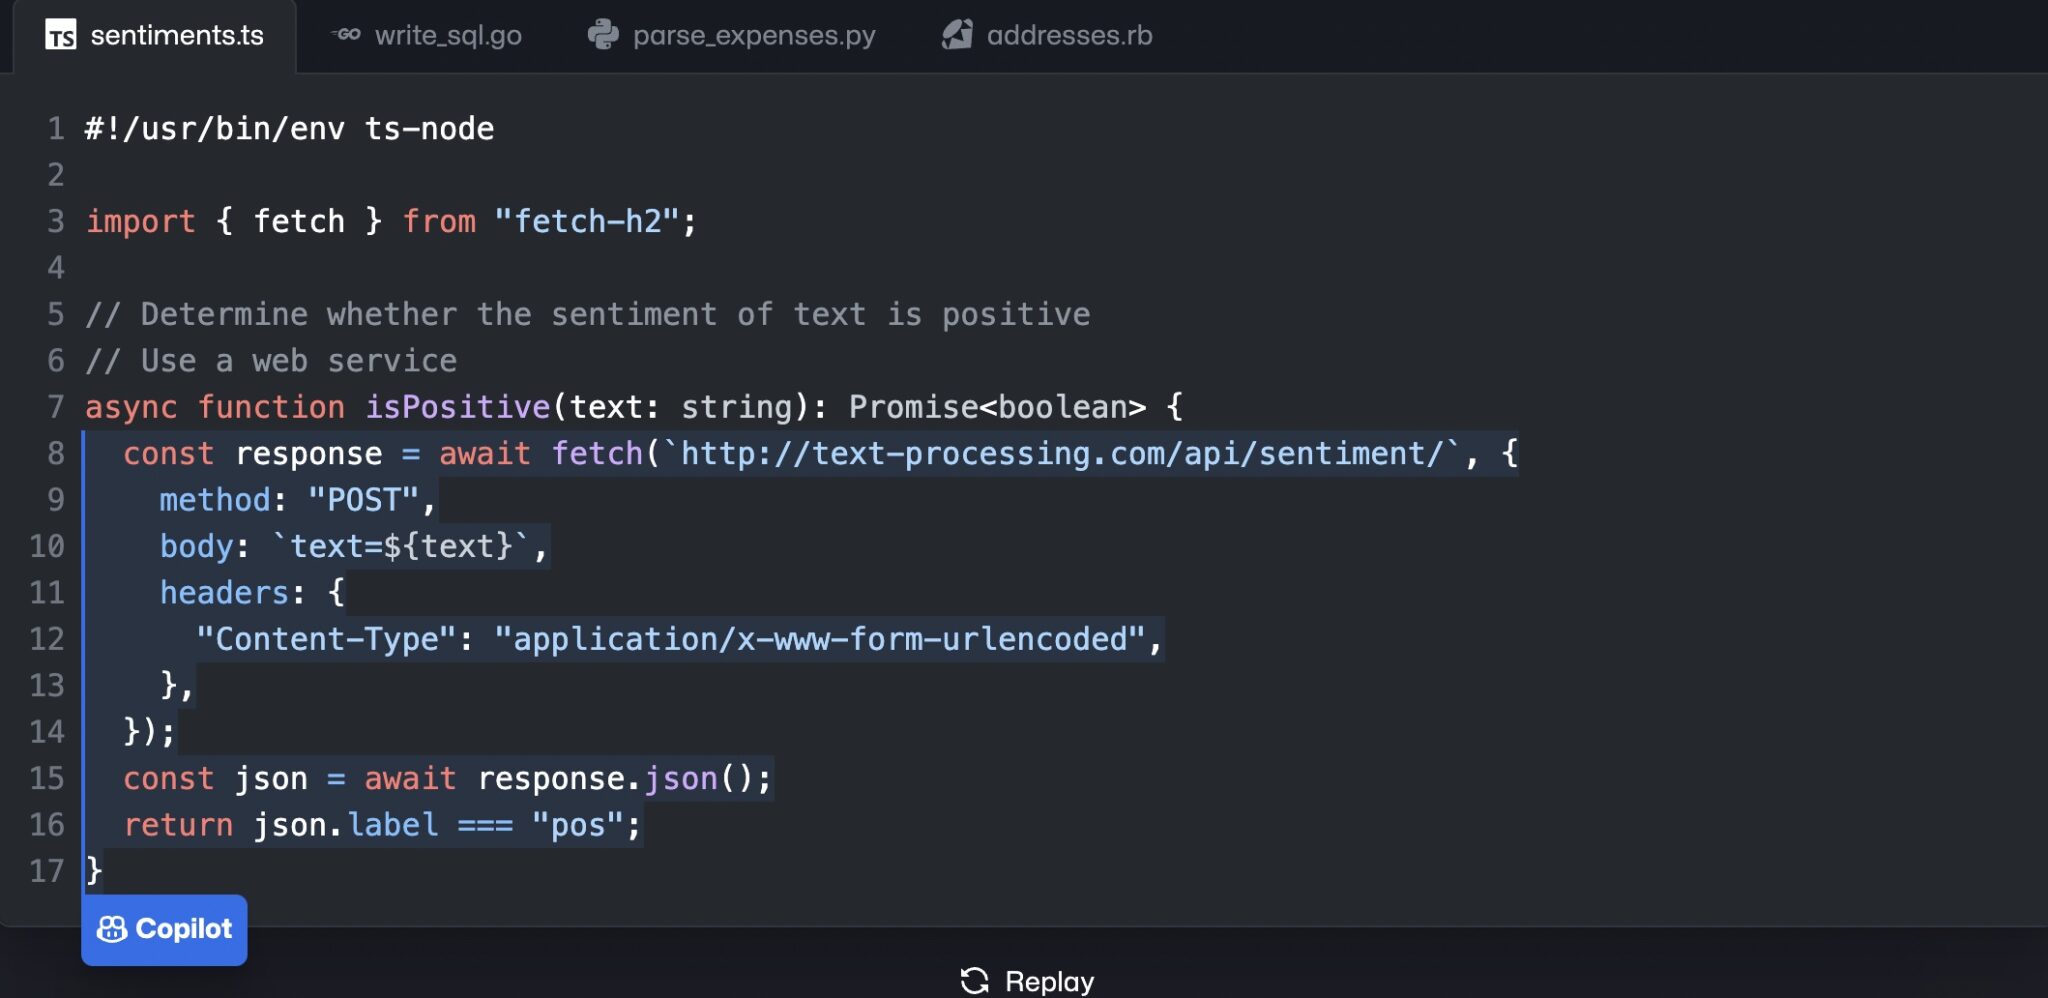
Task: Click the shebang "#!/usr/bin/env ts-node" line
Action: 289,129
